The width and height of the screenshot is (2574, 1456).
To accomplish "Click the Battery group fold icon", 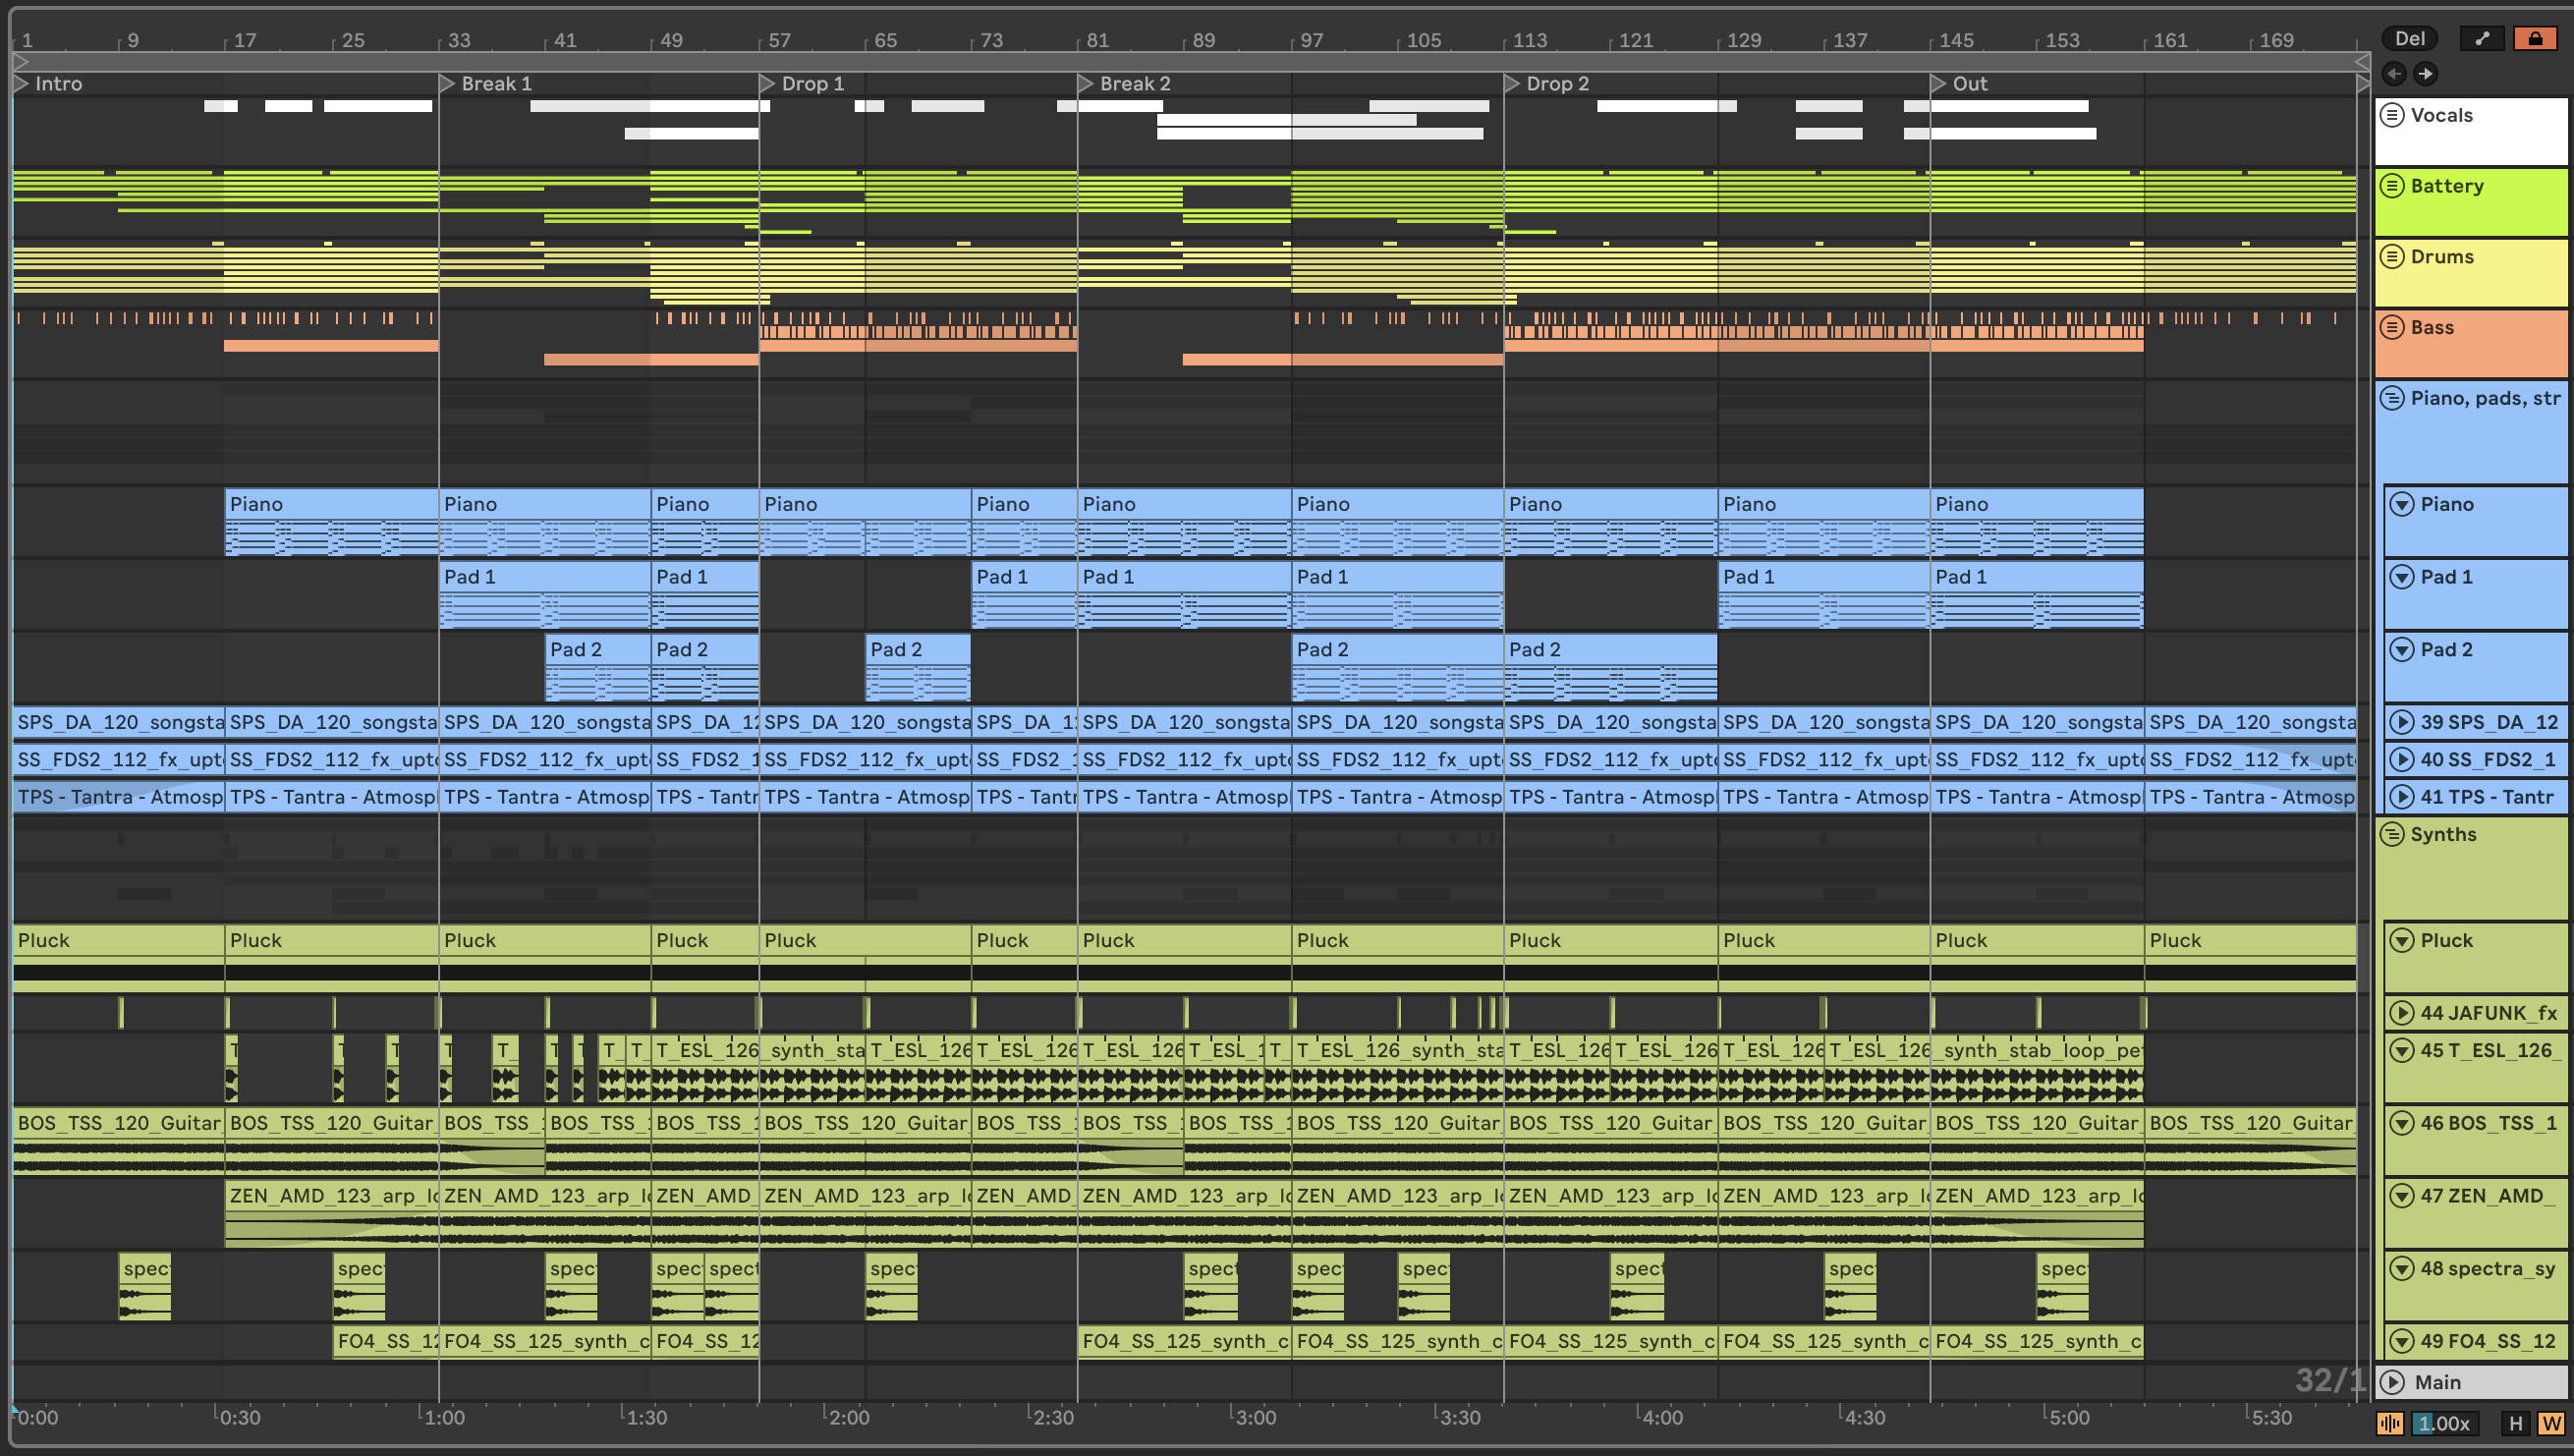I will point(2391,185).
